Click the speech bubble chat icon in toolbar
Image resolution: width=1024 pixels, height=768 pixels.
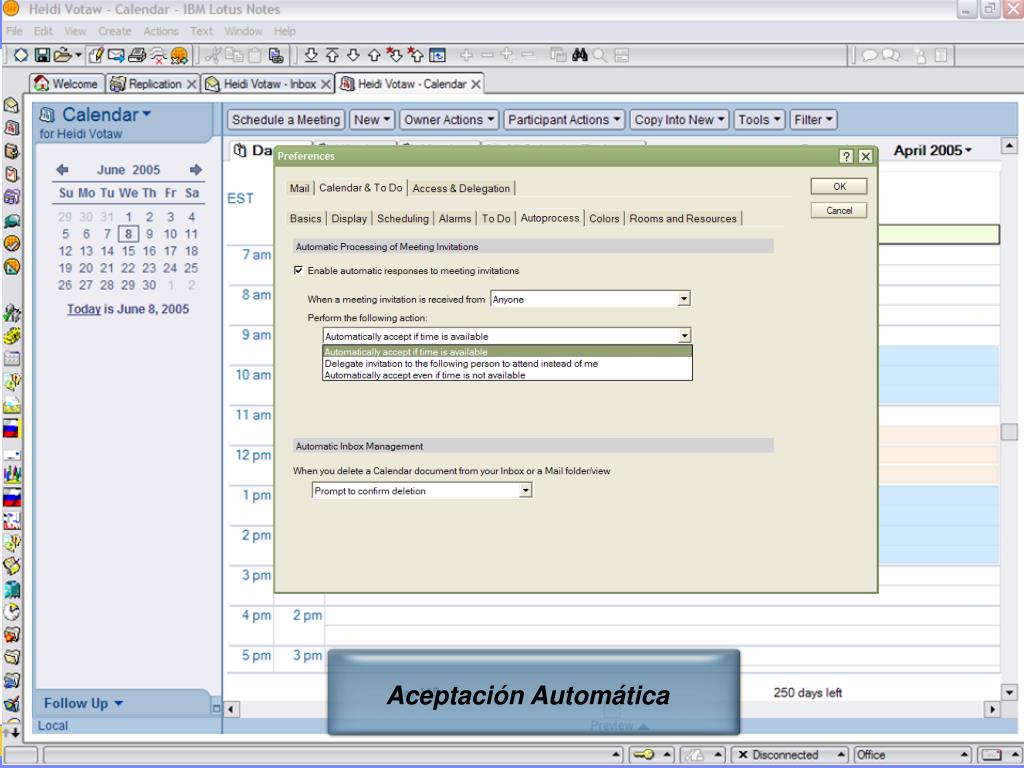click(870, 56)
